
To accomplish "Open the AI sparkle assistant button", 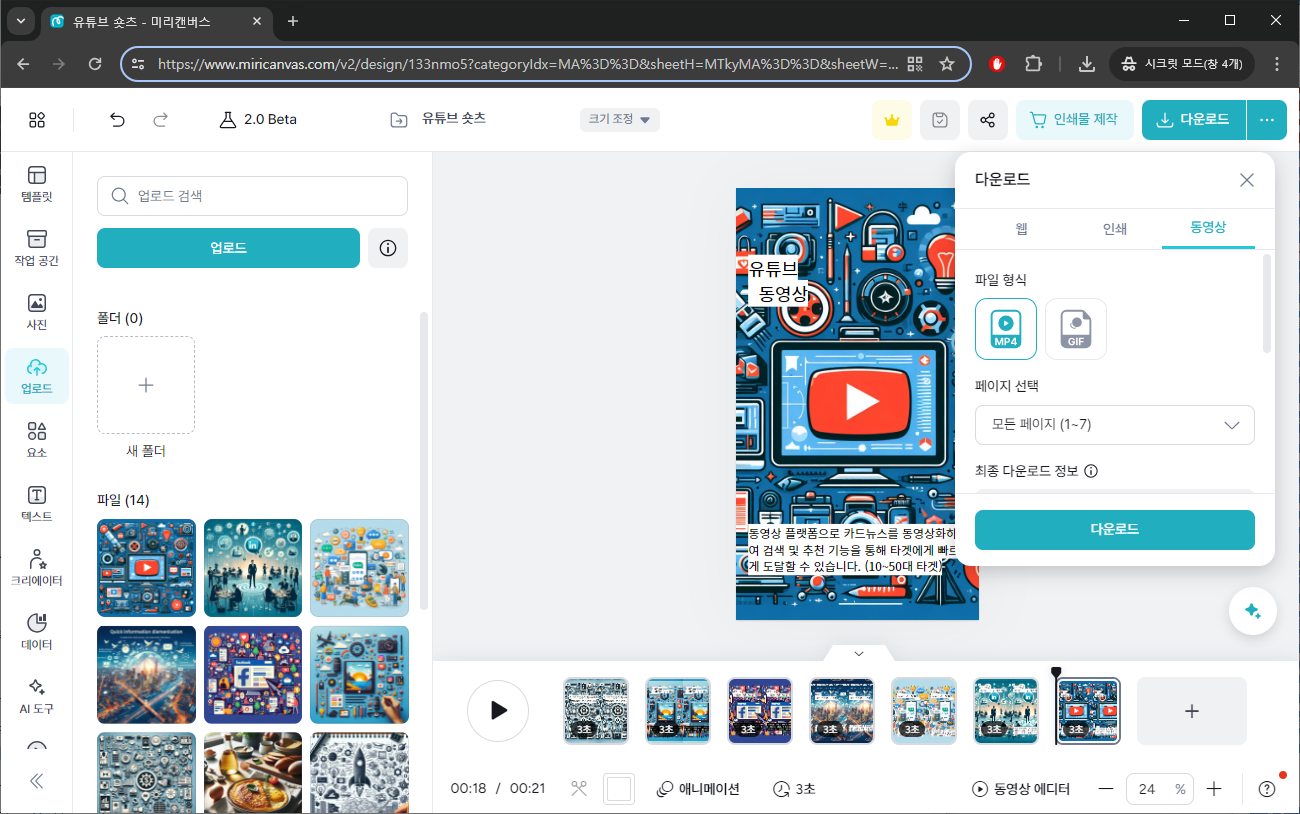I will pyautogui.click(x=1253, y=611).
